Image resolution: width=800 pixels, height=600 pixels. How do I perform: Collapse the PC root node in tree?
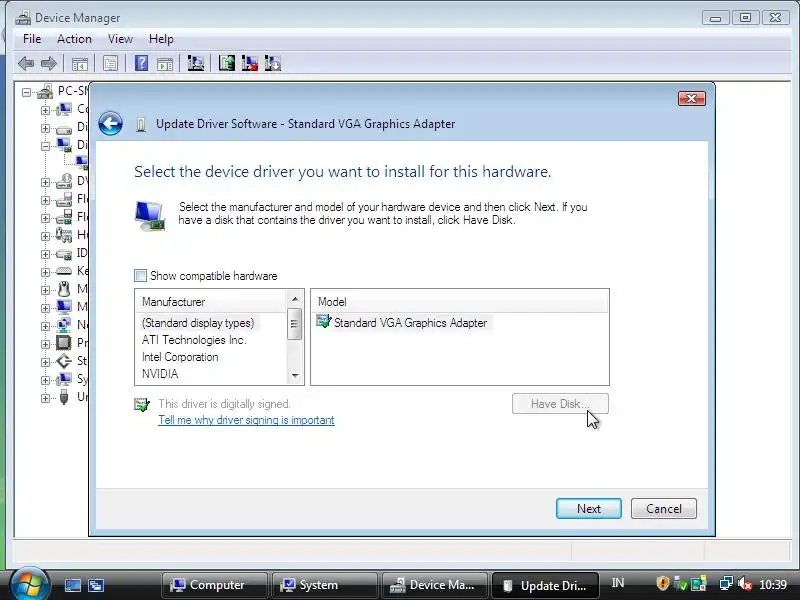[27, 92]
